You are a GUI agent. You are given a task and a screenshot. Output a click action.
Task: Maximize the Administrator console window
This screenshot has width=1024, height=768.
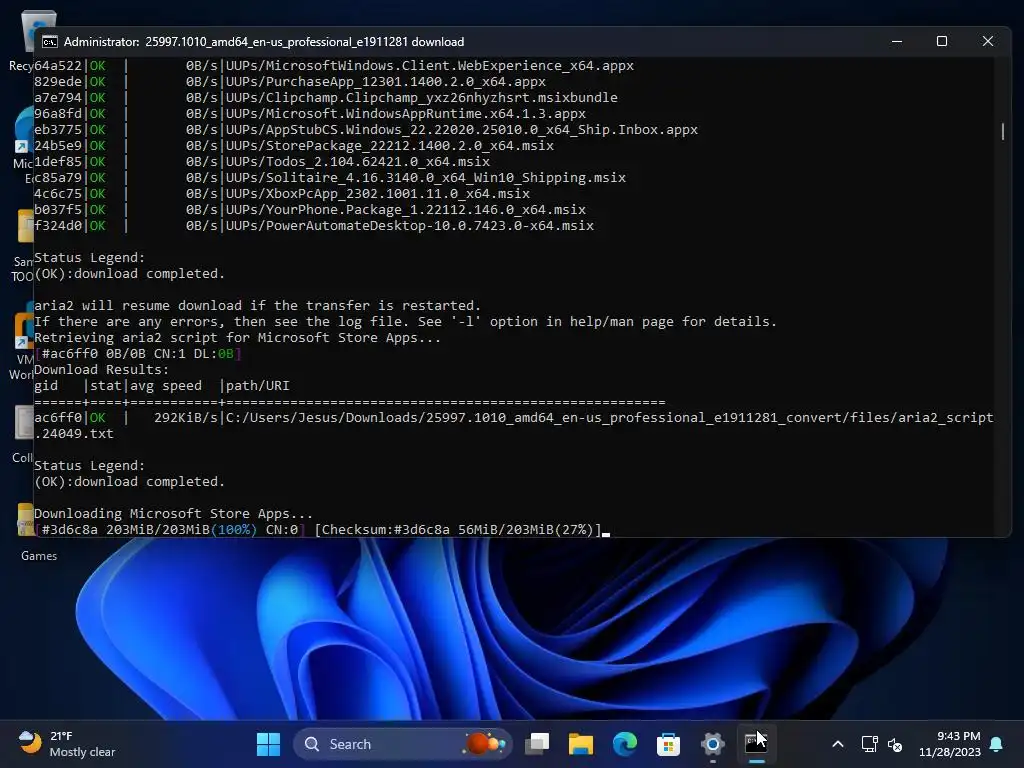click(942, 41)
